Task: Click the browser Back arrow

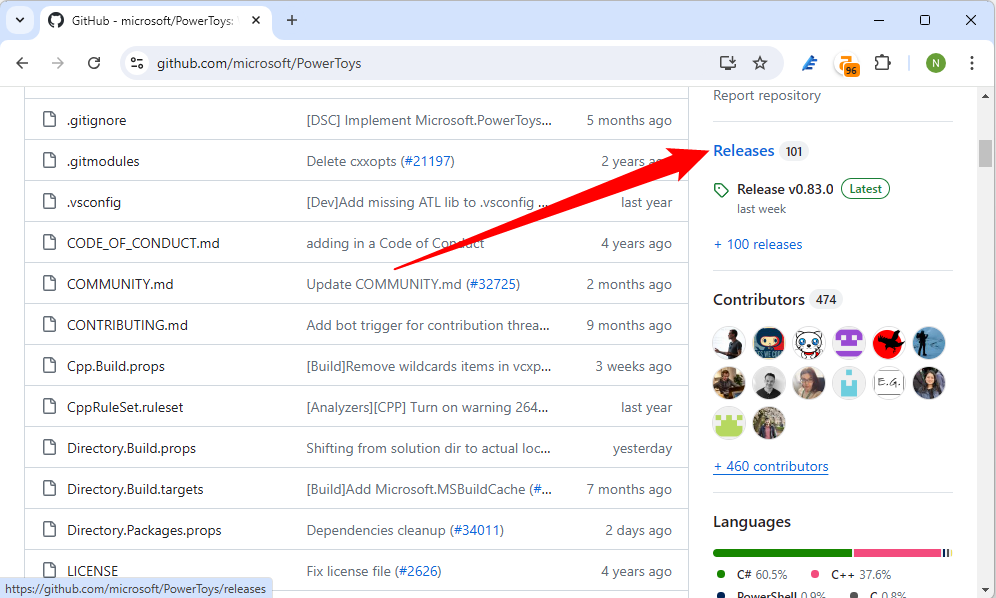Action: [22, 63]
